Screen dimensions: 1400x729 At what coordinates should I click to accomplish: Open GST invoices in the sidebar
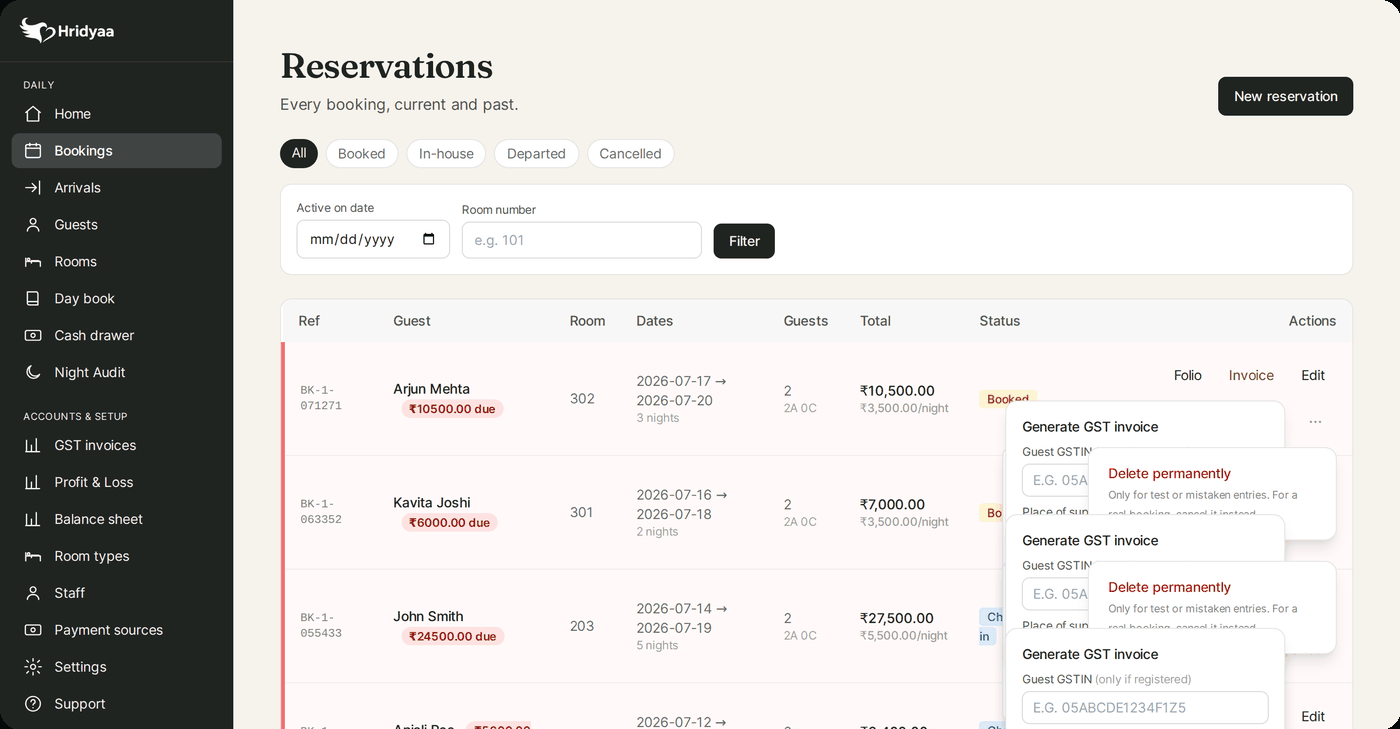[117, 446]
